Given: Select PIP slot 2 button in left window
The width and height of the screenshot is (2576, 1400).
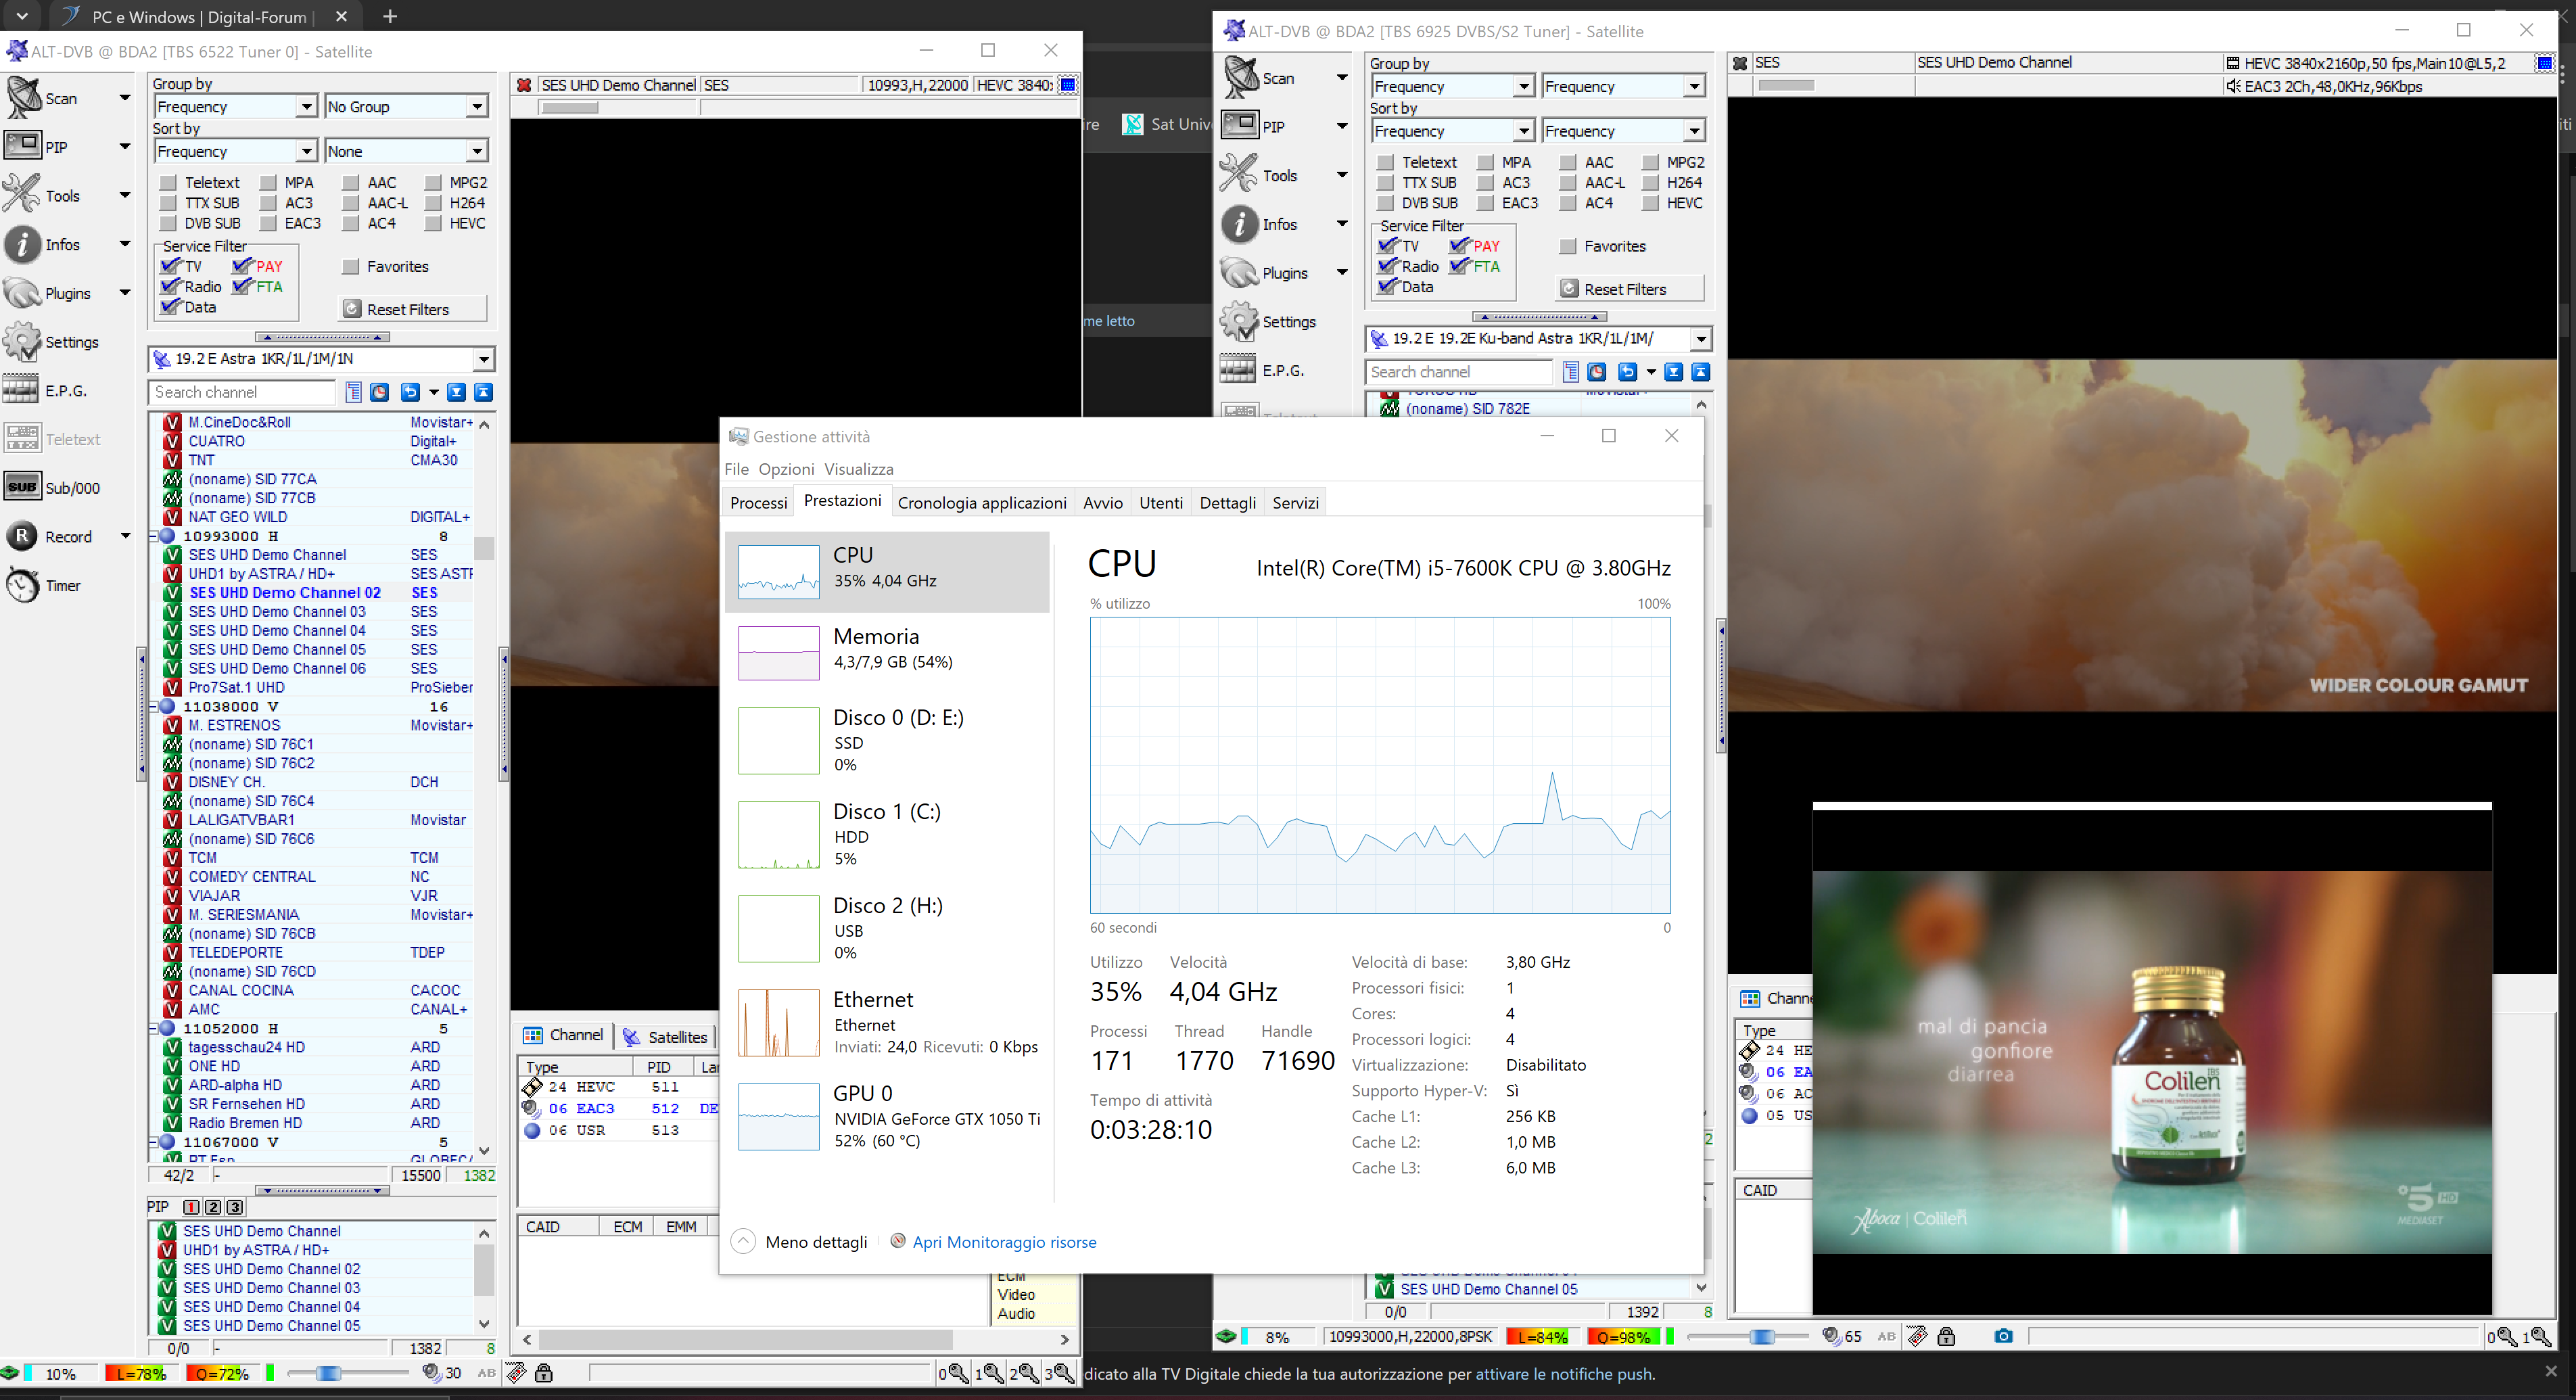Looking at the screenshot, I should point(213,1207).
